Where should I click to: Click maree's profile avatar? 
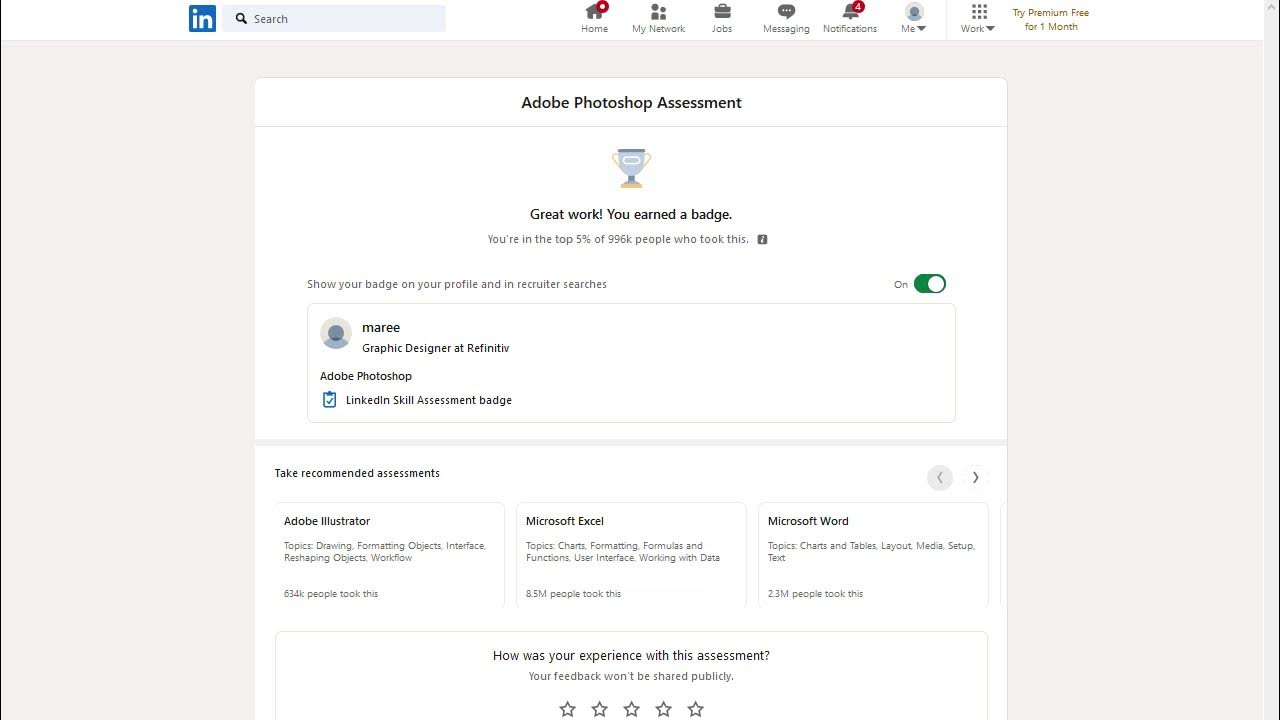336,334
